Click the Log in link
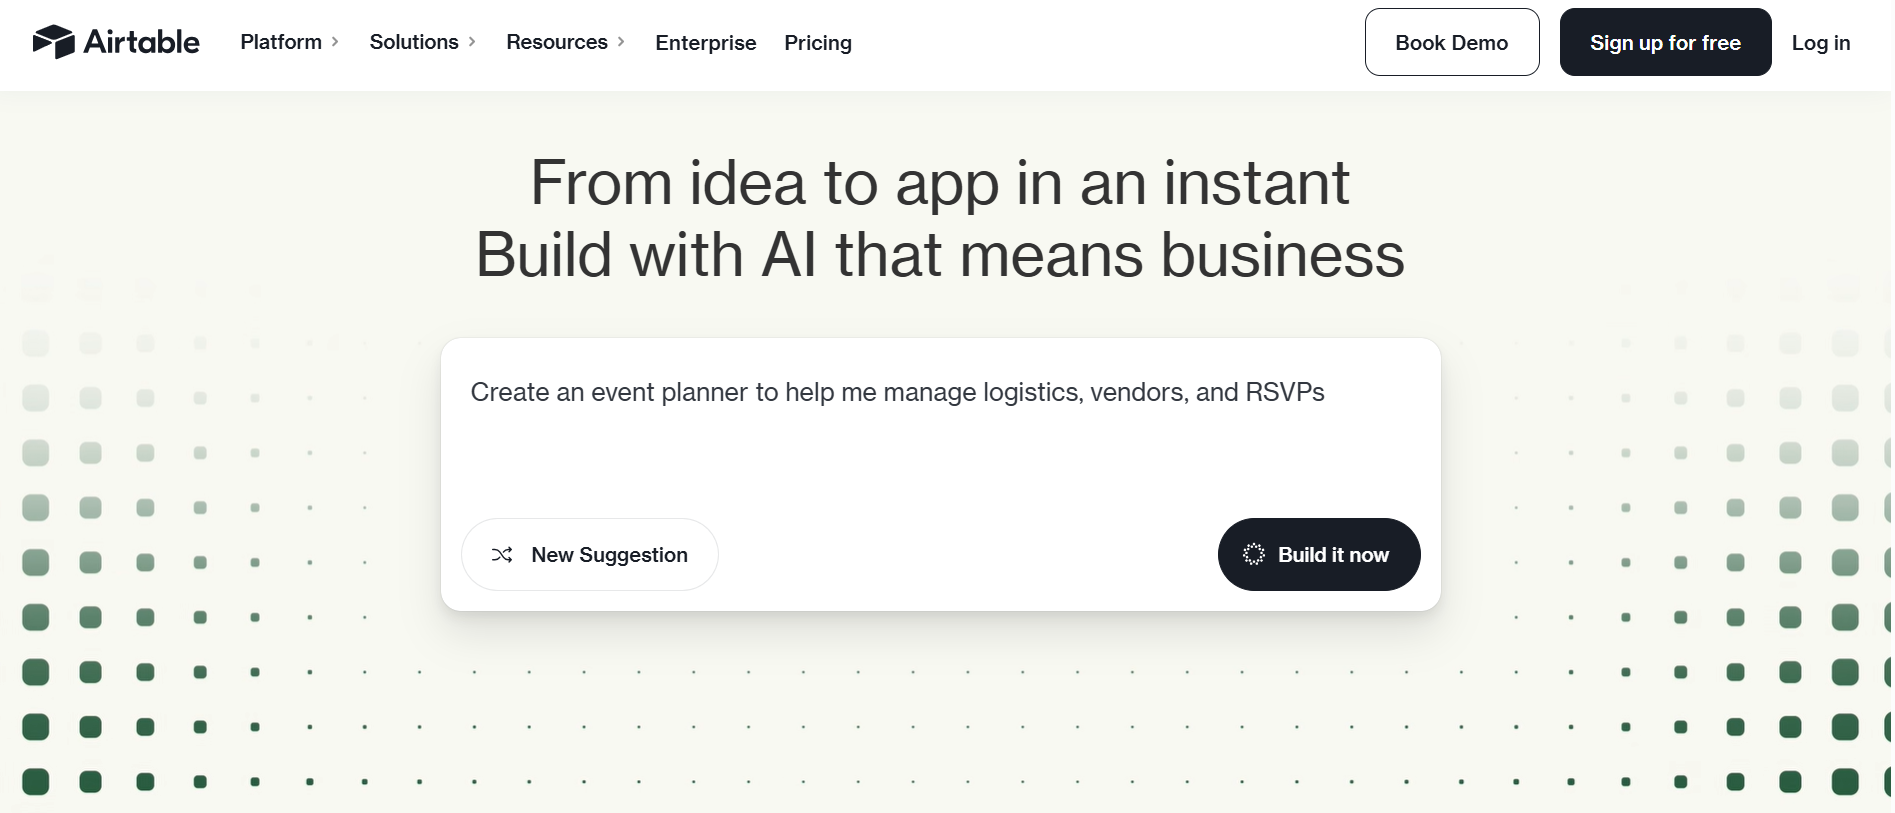Screen dimensions: 1895x813 [1821, 43]
